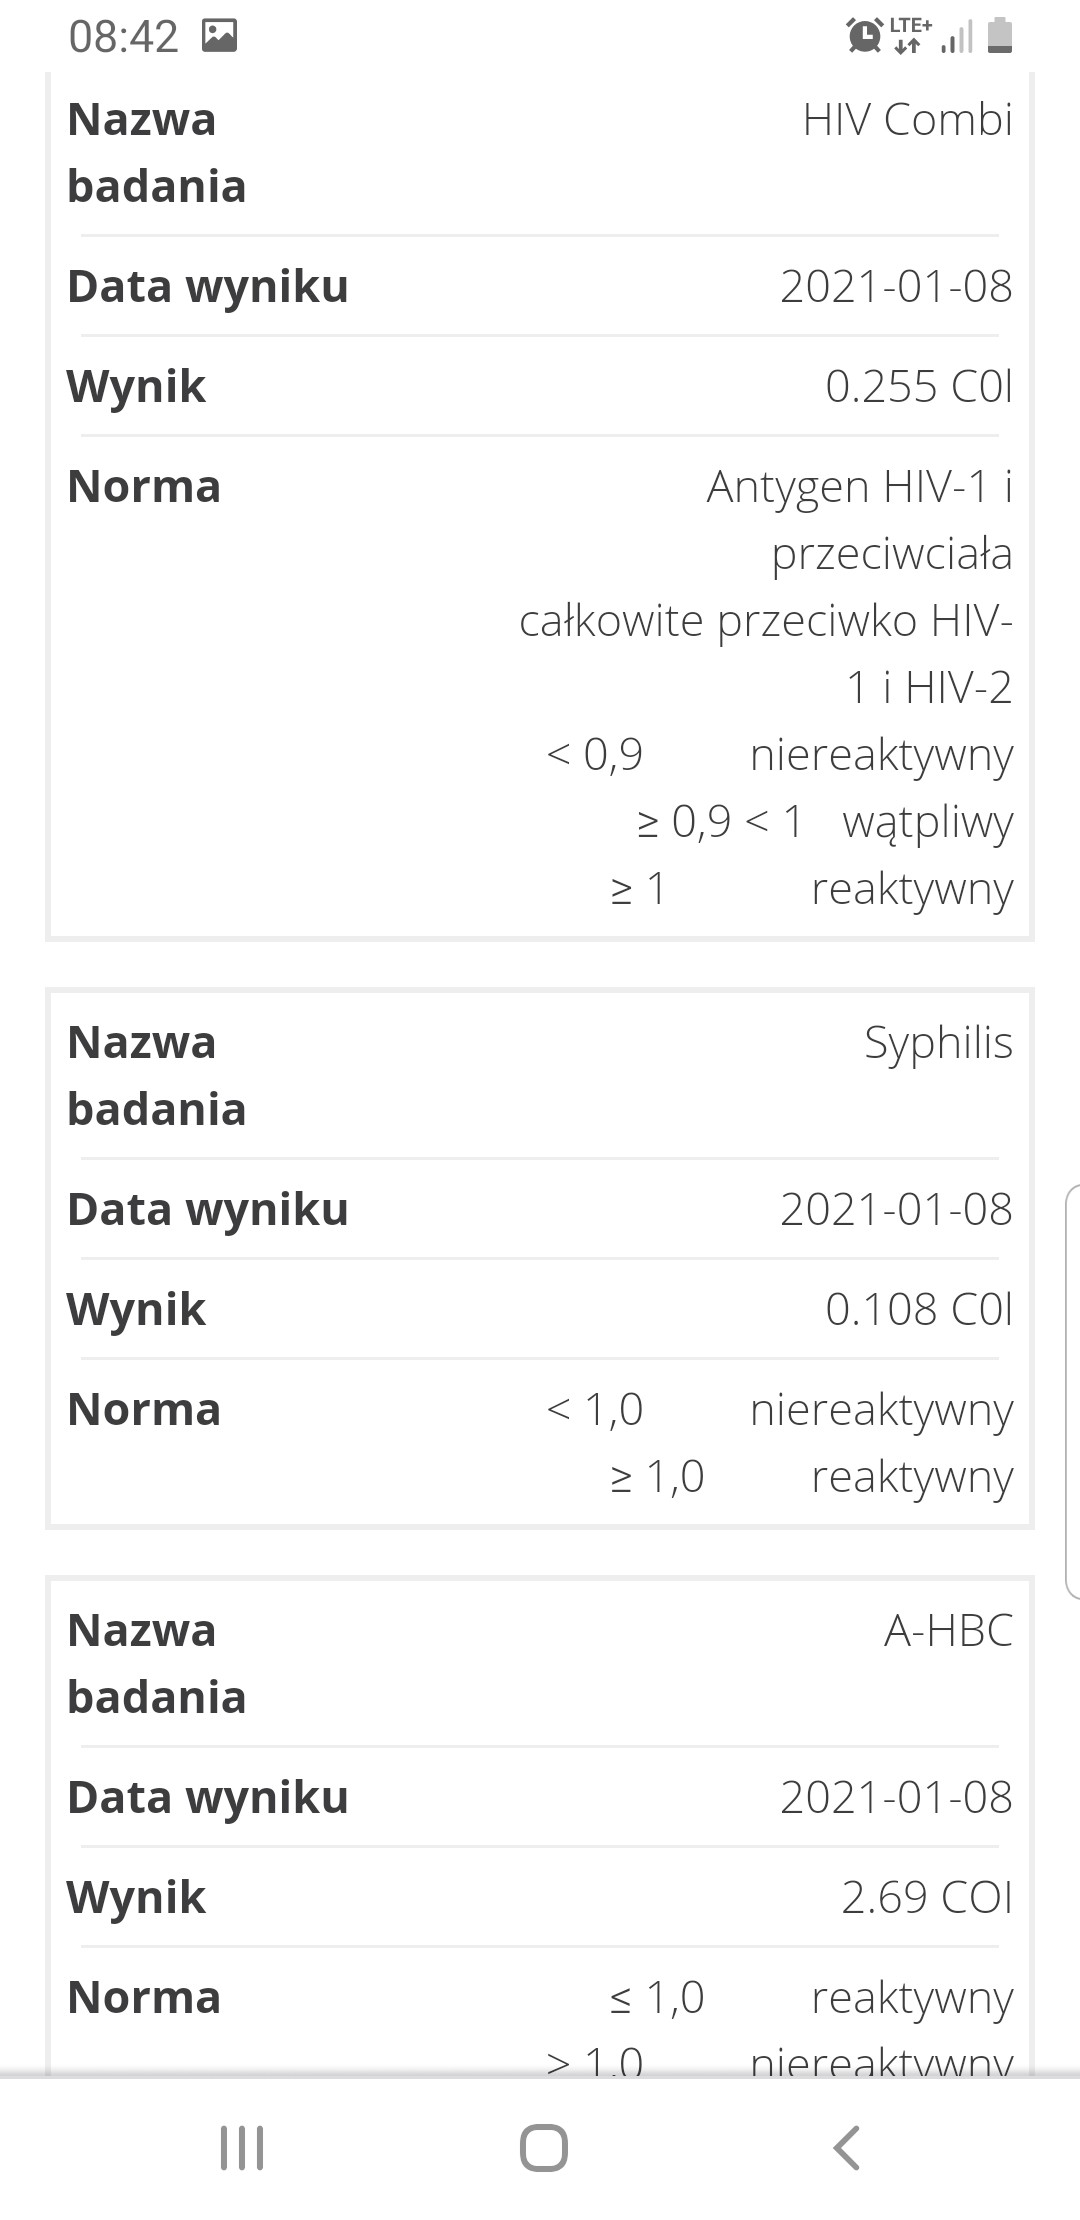Tap the Syphilis test name

[x=938, y=1043]
